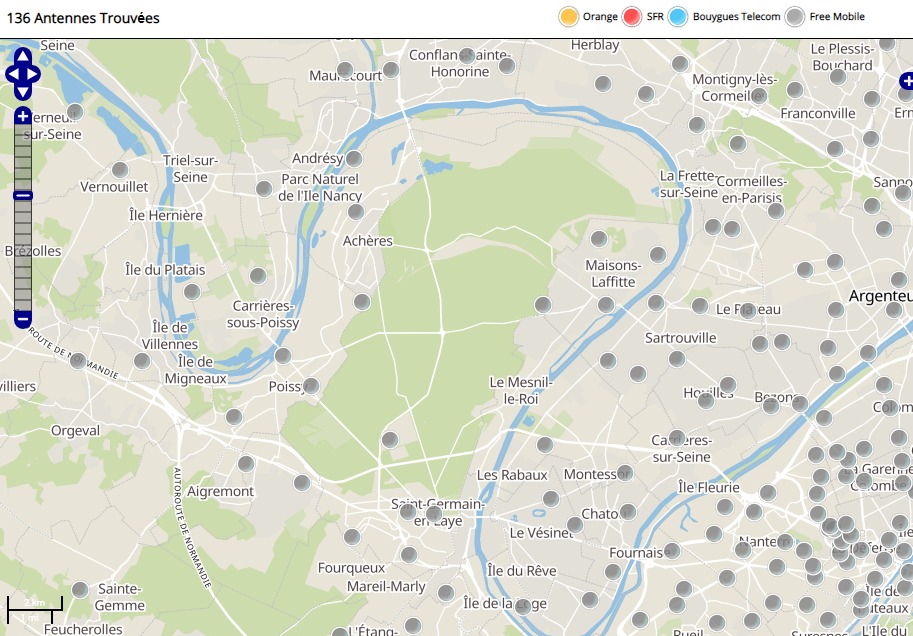Select antenna marker near Poissy

pos(311,386)
